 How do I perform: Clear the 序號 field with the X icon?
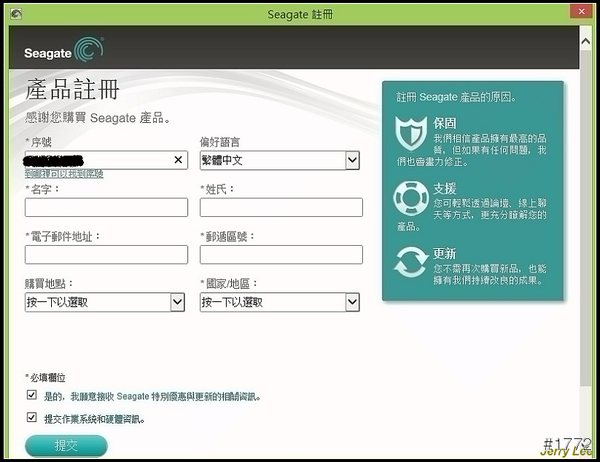pos(178,160)
